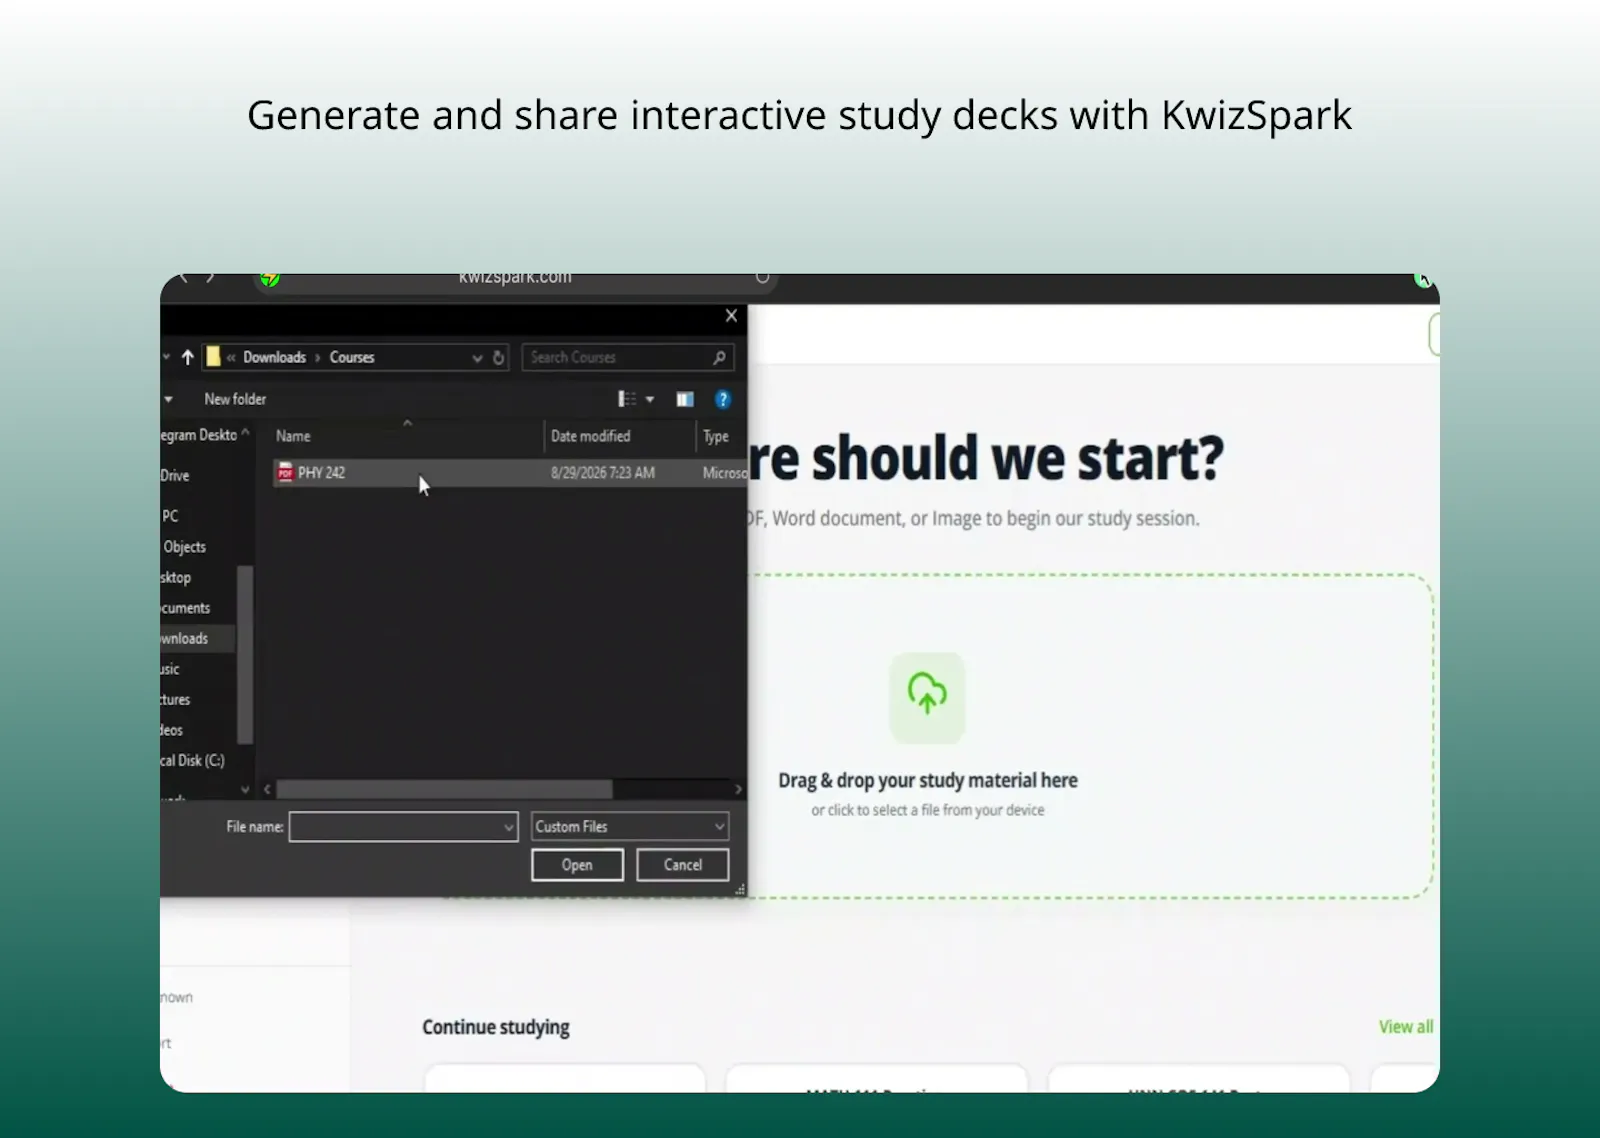The width and height of the screenshot is (1600, 1138).
Task: Click the search magnifier in Search Courses
Action: (x=719, y=357)
